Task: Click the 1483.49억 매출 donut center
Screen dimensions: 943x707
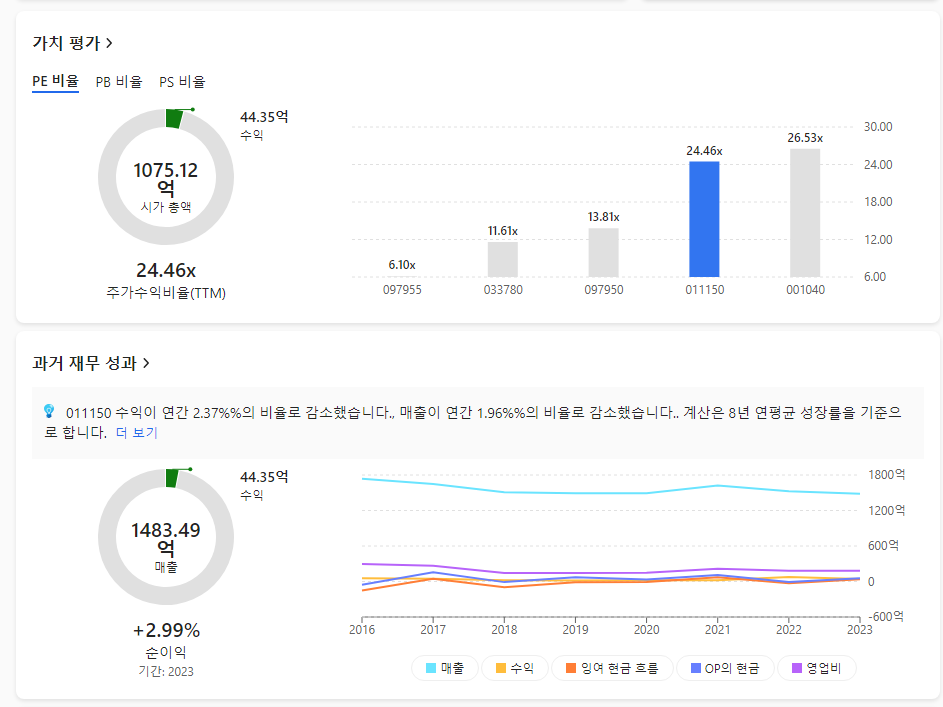Action: [x=166, y=546]
